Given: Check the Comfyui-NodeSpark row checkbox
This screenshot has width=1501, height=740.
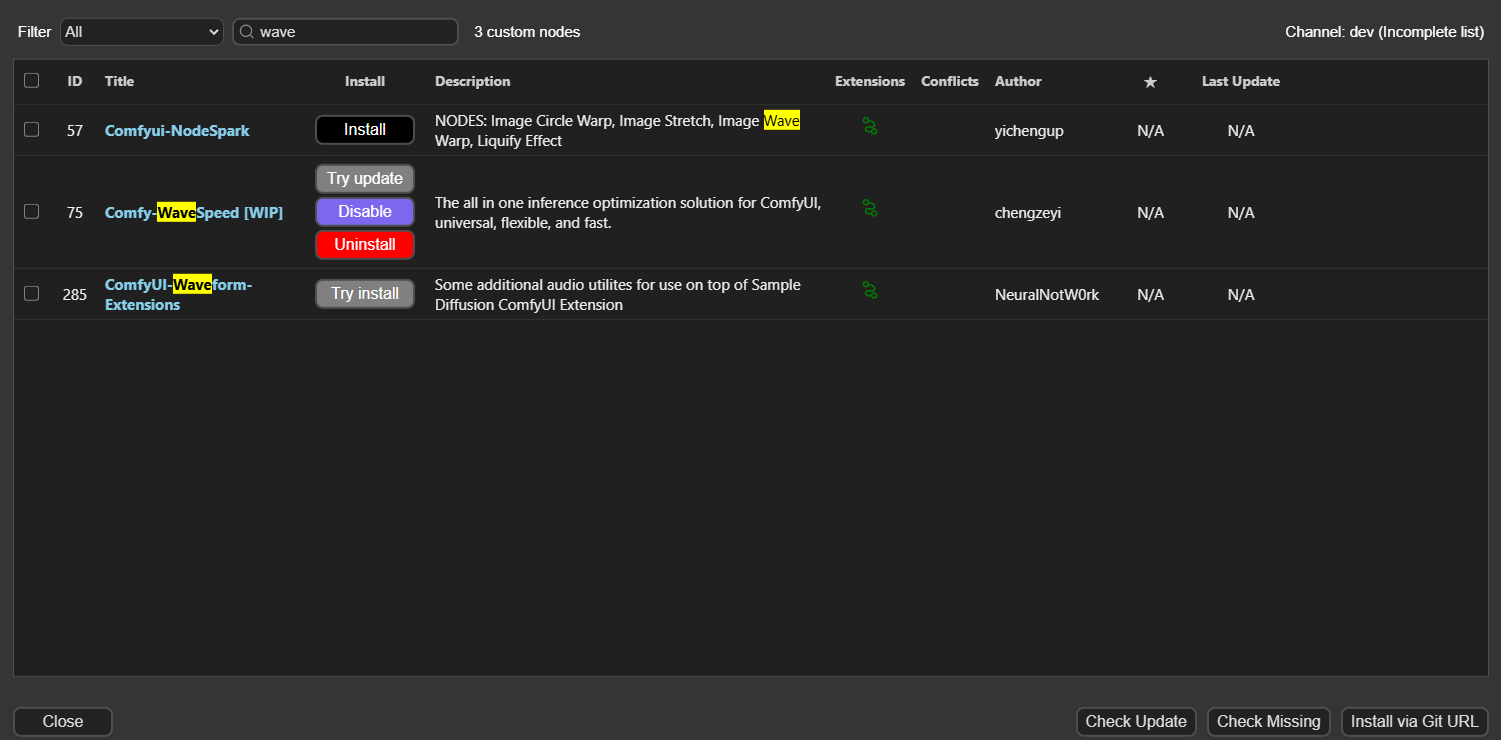Looking at the screenshot, I should pos(32,129).
